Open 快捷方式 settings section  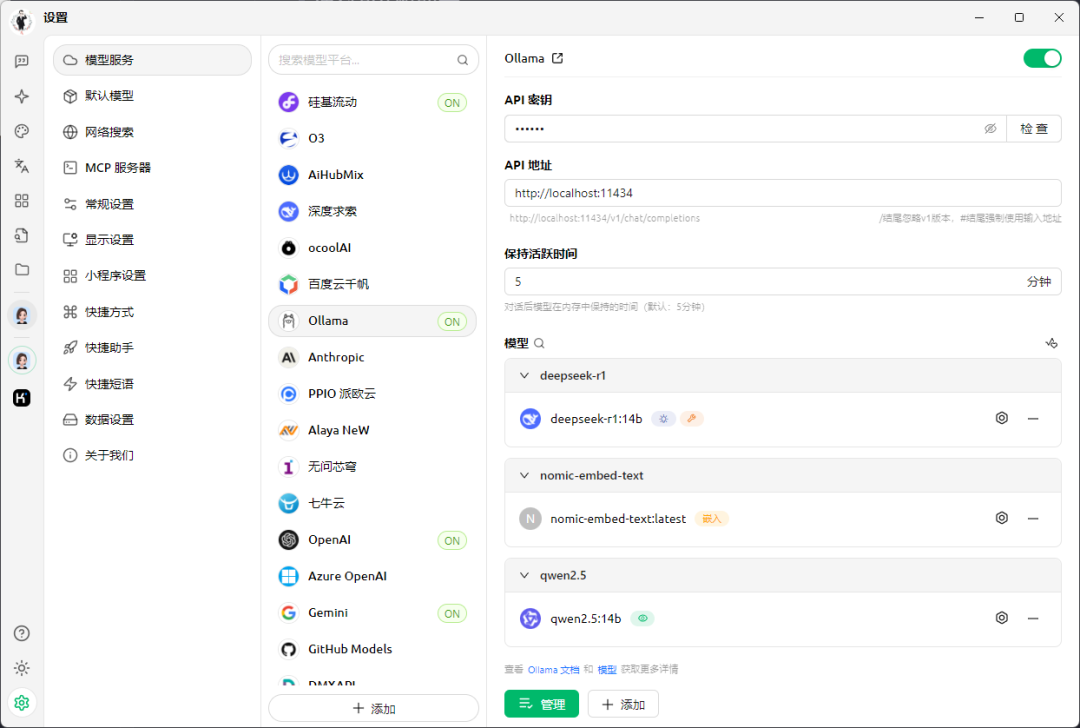coord(152,312)
